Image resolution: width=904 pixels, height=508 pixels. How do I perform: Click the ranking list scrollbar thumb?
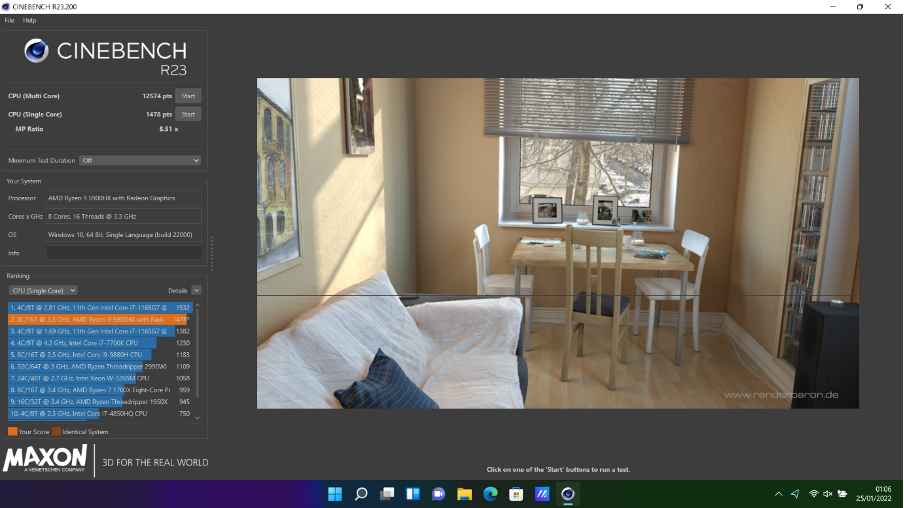coord(197,353)
